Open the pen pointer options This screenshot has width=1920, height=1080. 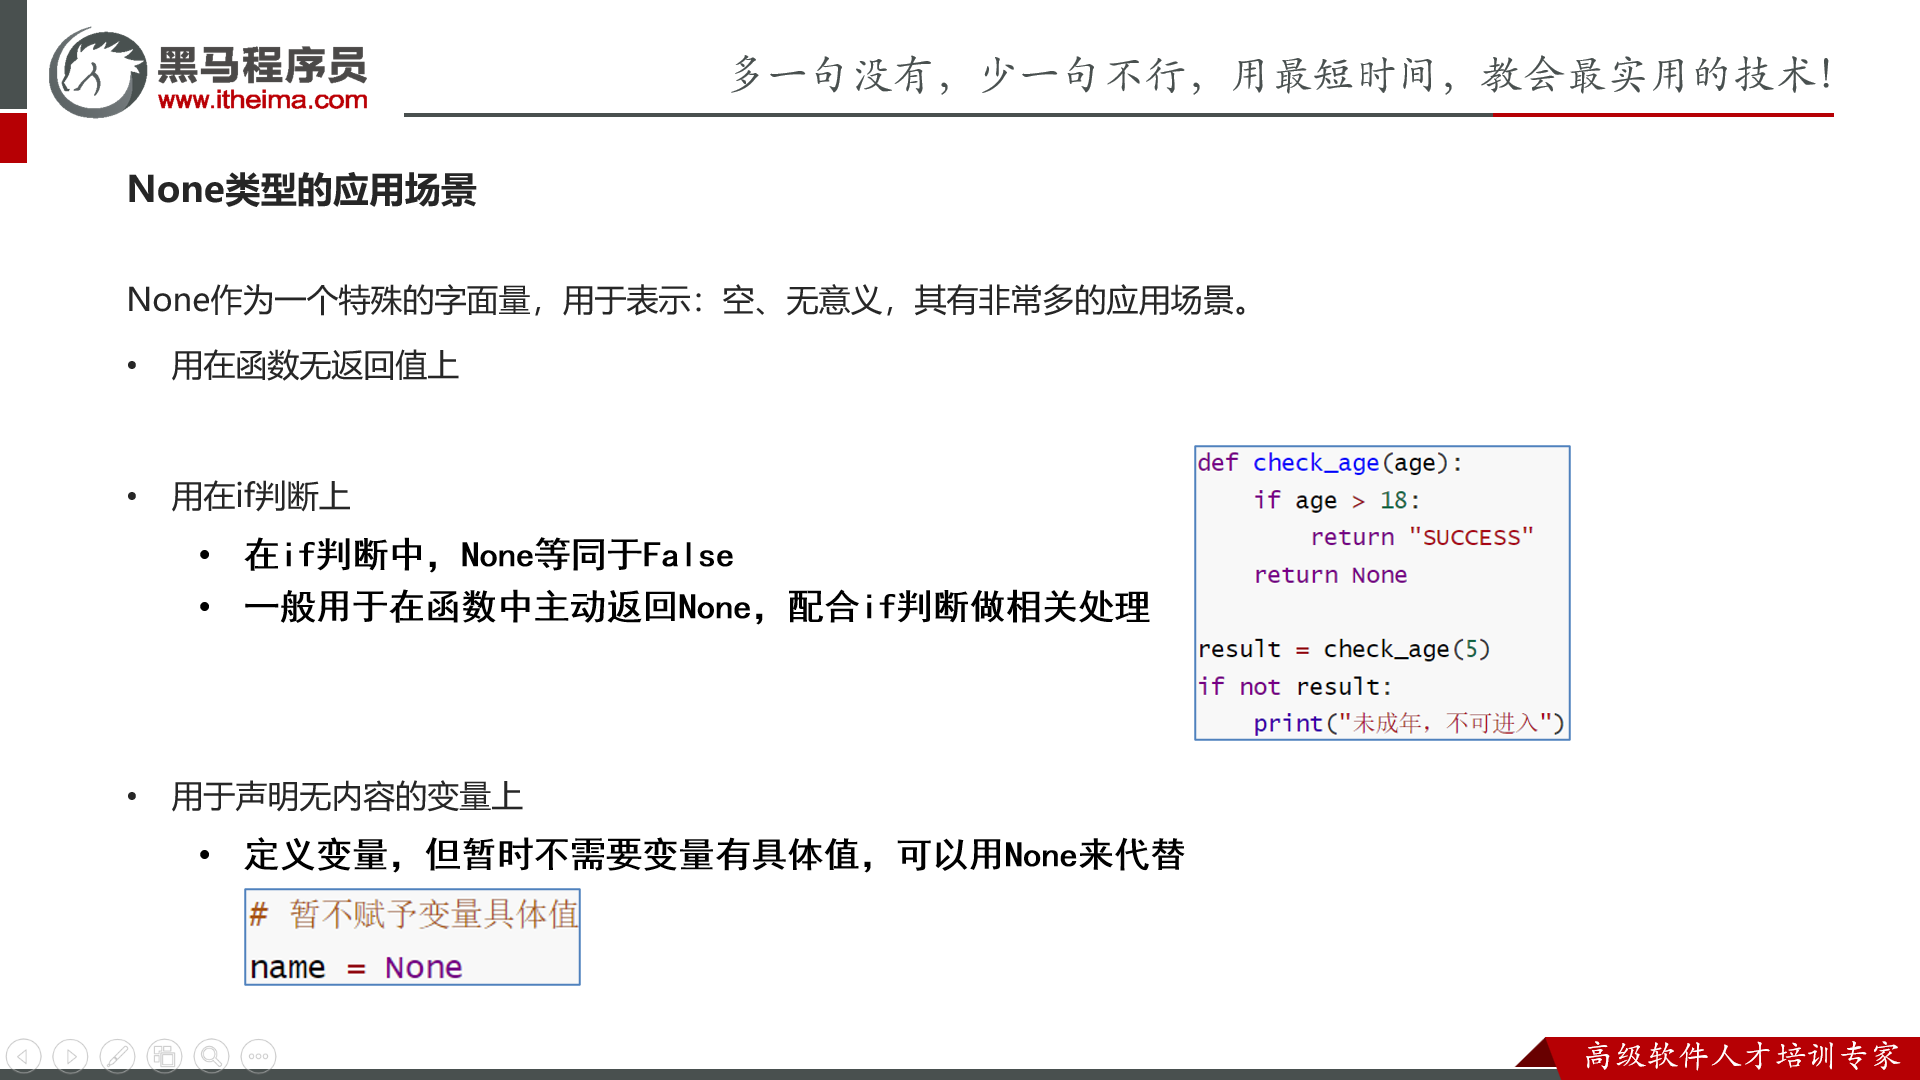point(117,1056)
